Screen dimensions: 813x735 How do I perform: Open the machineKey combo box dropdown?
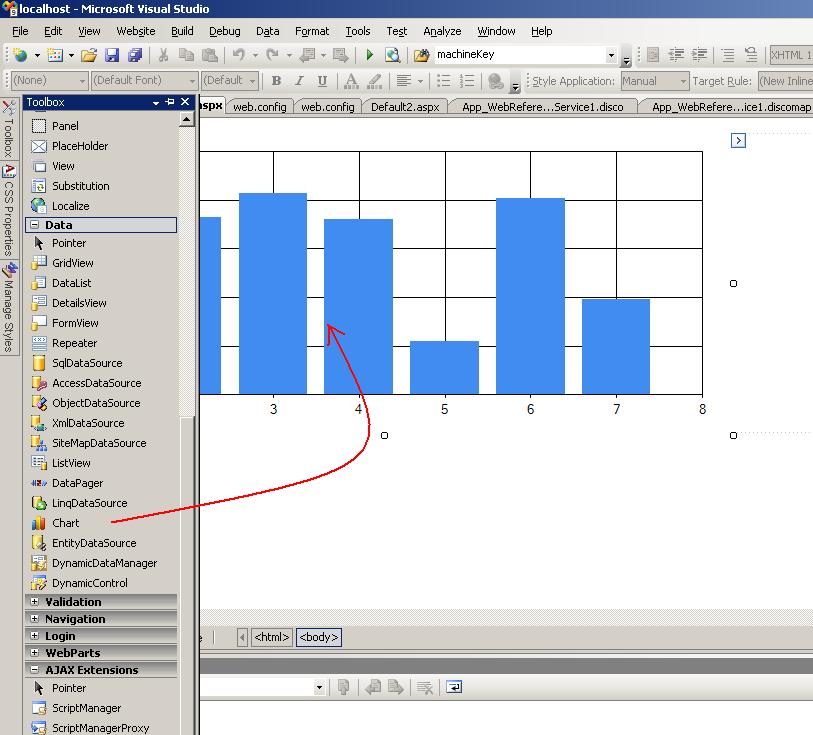tap(611, 54)
